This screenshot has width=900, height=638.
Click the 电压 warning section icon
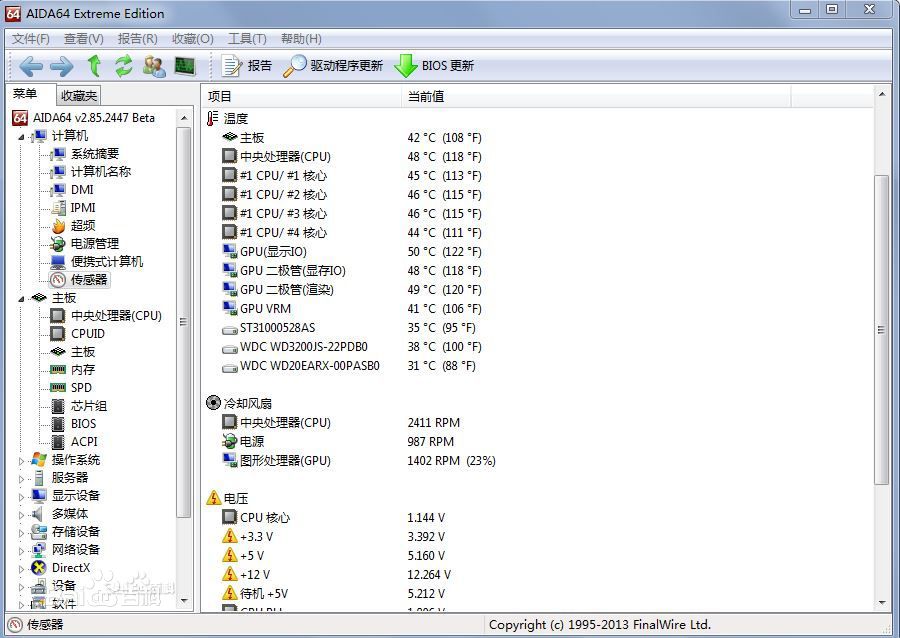click(214, 497)
